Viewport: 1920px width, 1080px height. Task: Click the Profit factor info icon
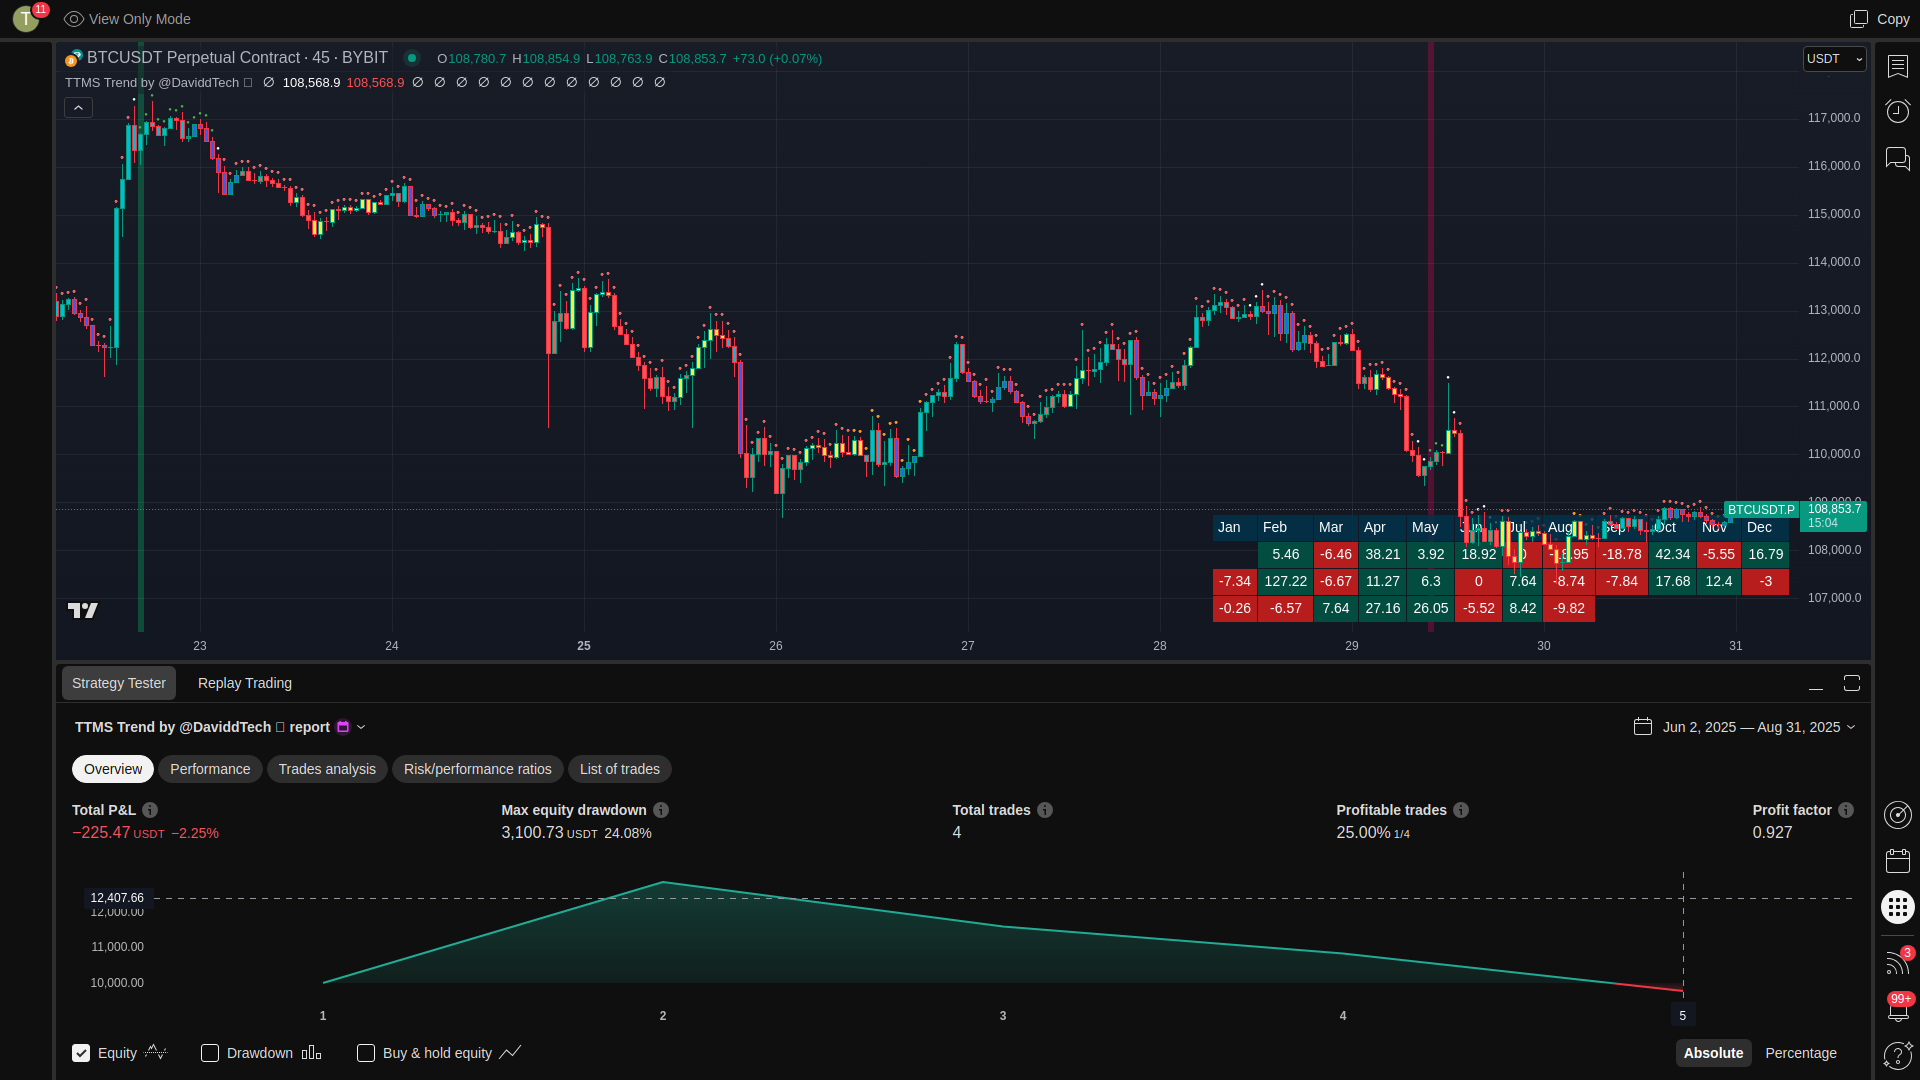1846,810
